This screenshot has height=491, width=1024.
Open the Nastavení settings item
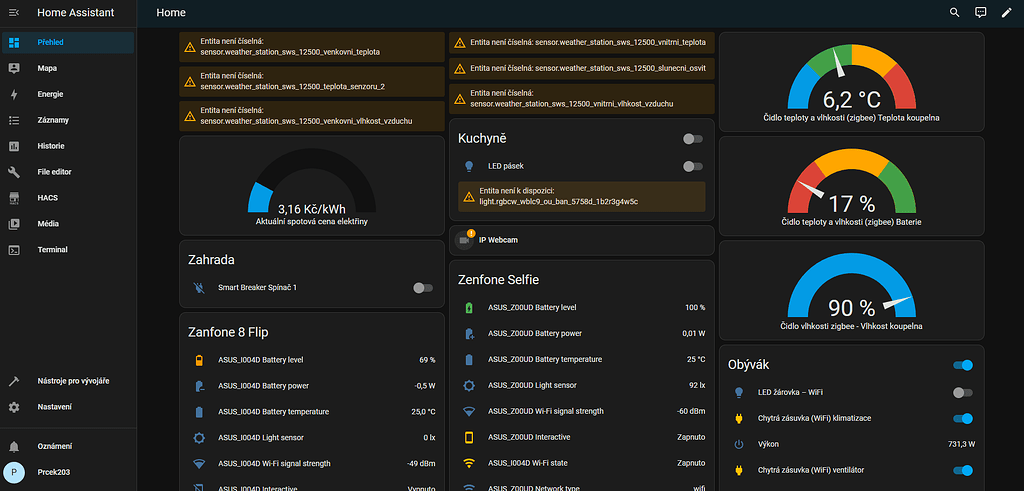[54, 407]
